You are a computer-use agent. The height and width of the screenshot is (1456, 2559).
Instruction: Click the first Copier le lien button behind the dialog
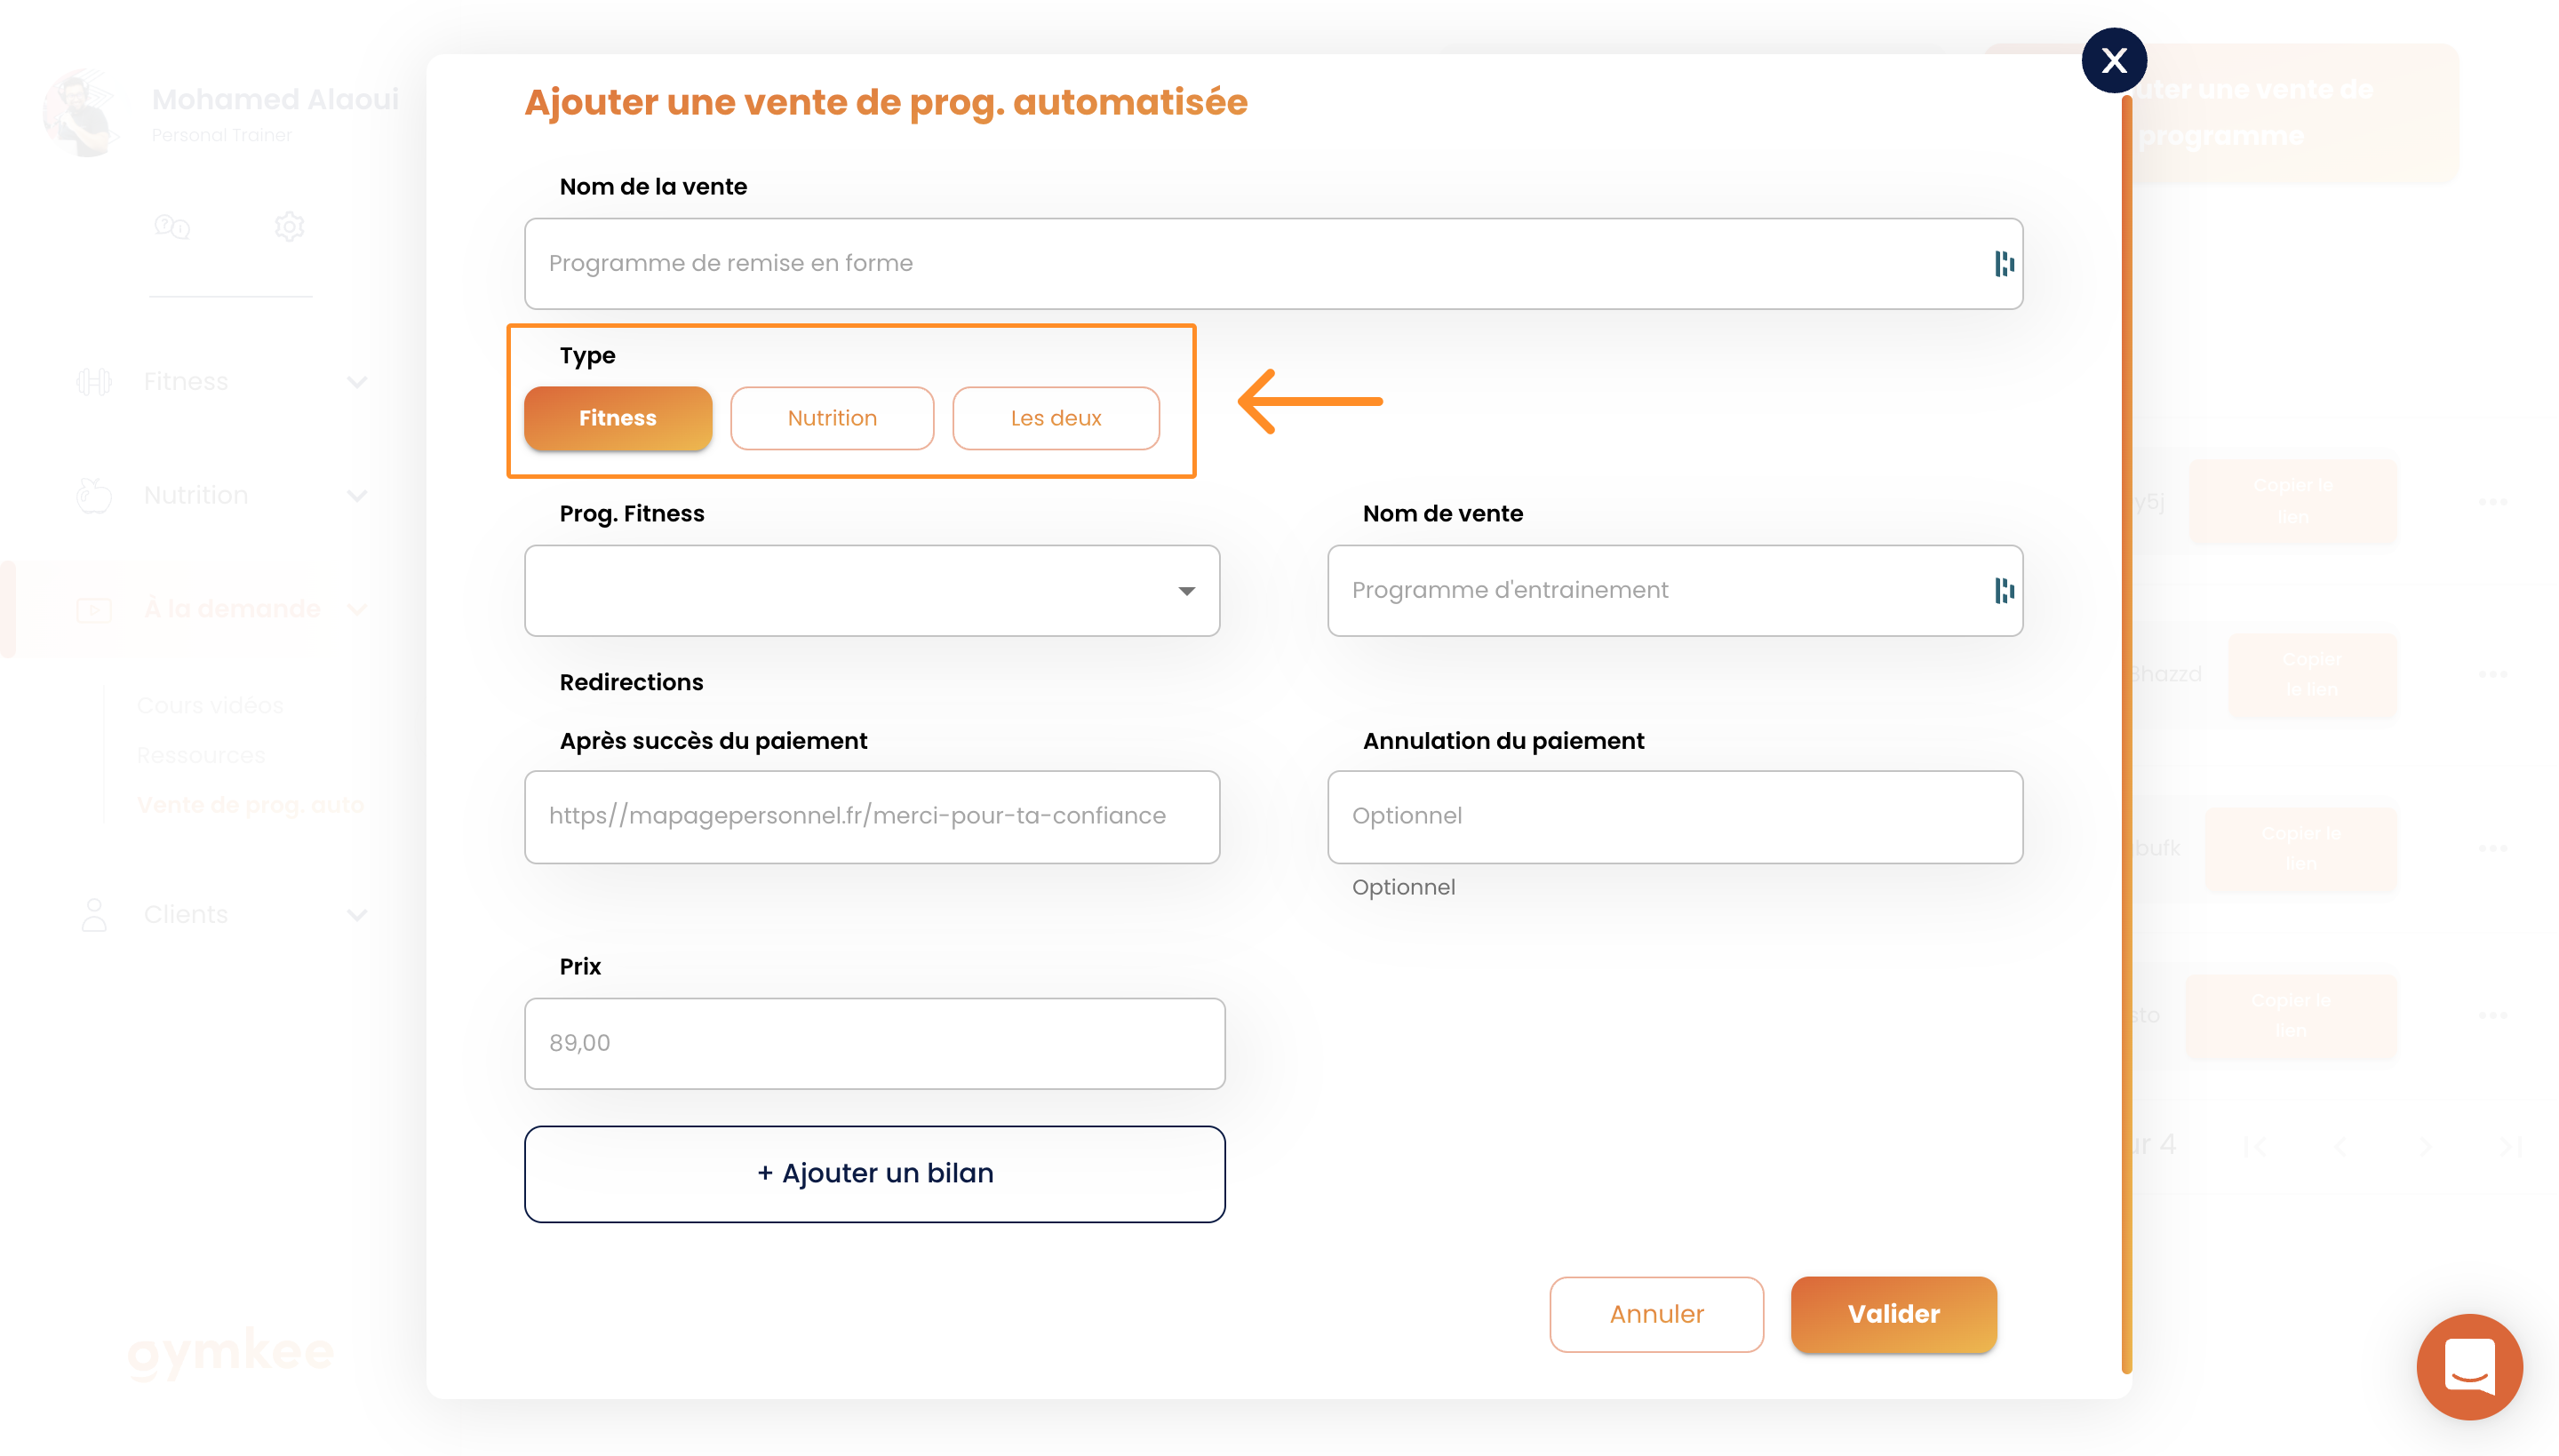click(2292, 501)
